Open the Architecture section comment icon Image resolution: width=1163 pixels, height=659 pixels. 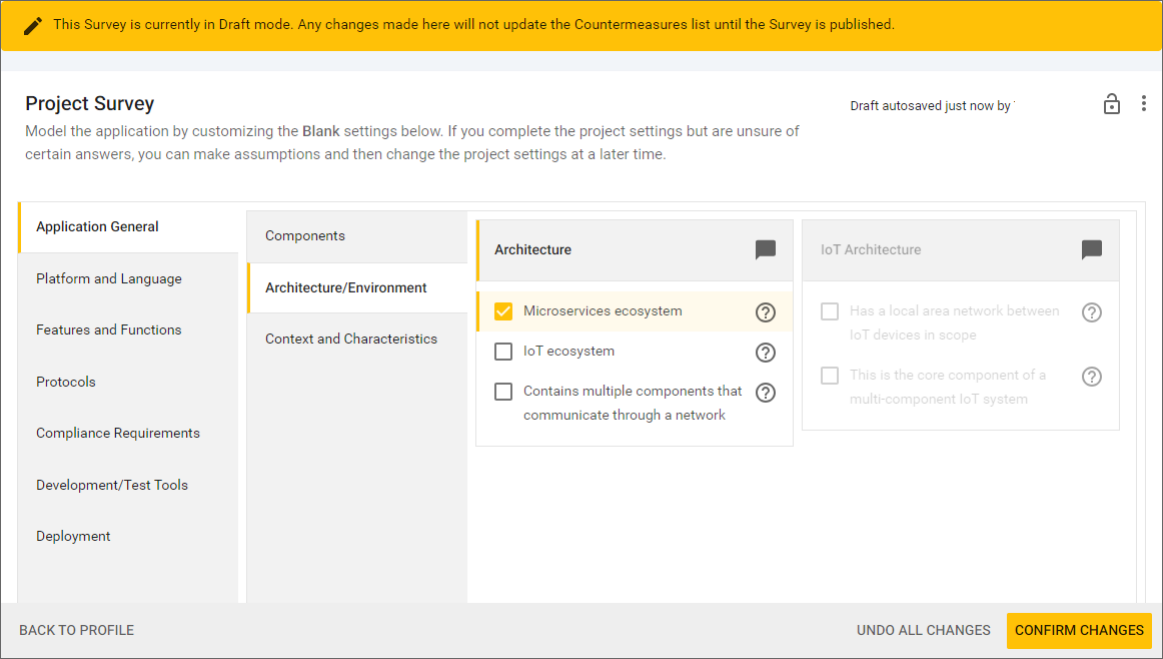pos(765,250)
